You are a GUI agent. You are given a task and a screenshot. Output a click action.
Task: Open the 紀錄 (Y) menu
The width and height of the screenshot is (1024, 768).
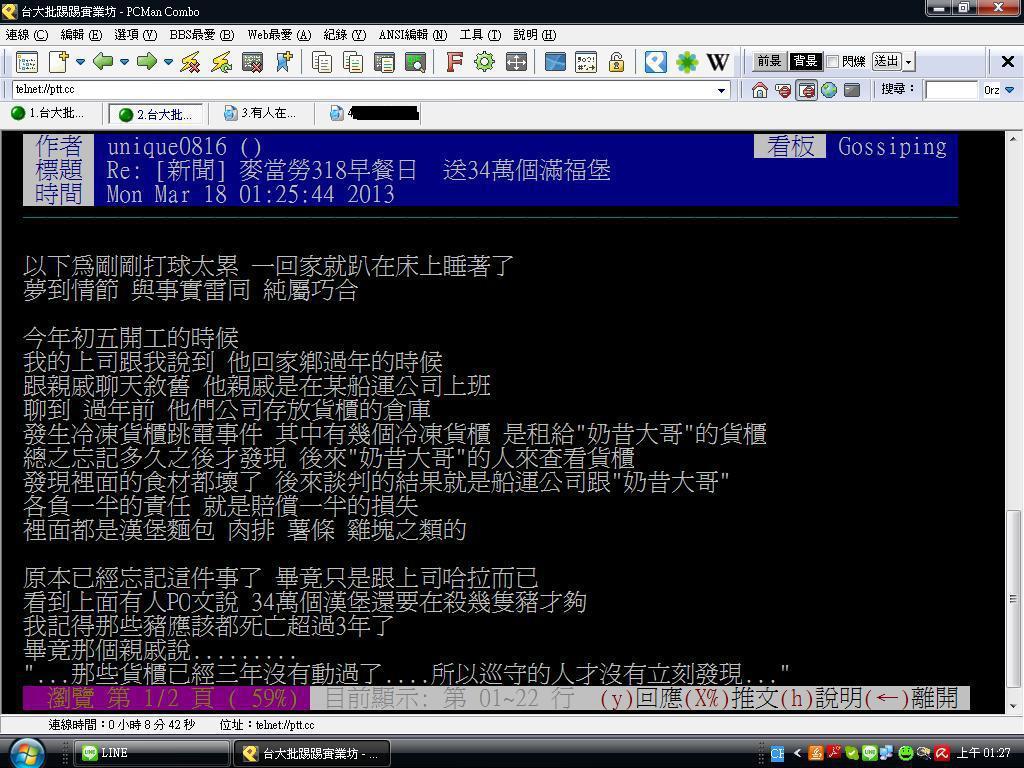click(345, 35)
